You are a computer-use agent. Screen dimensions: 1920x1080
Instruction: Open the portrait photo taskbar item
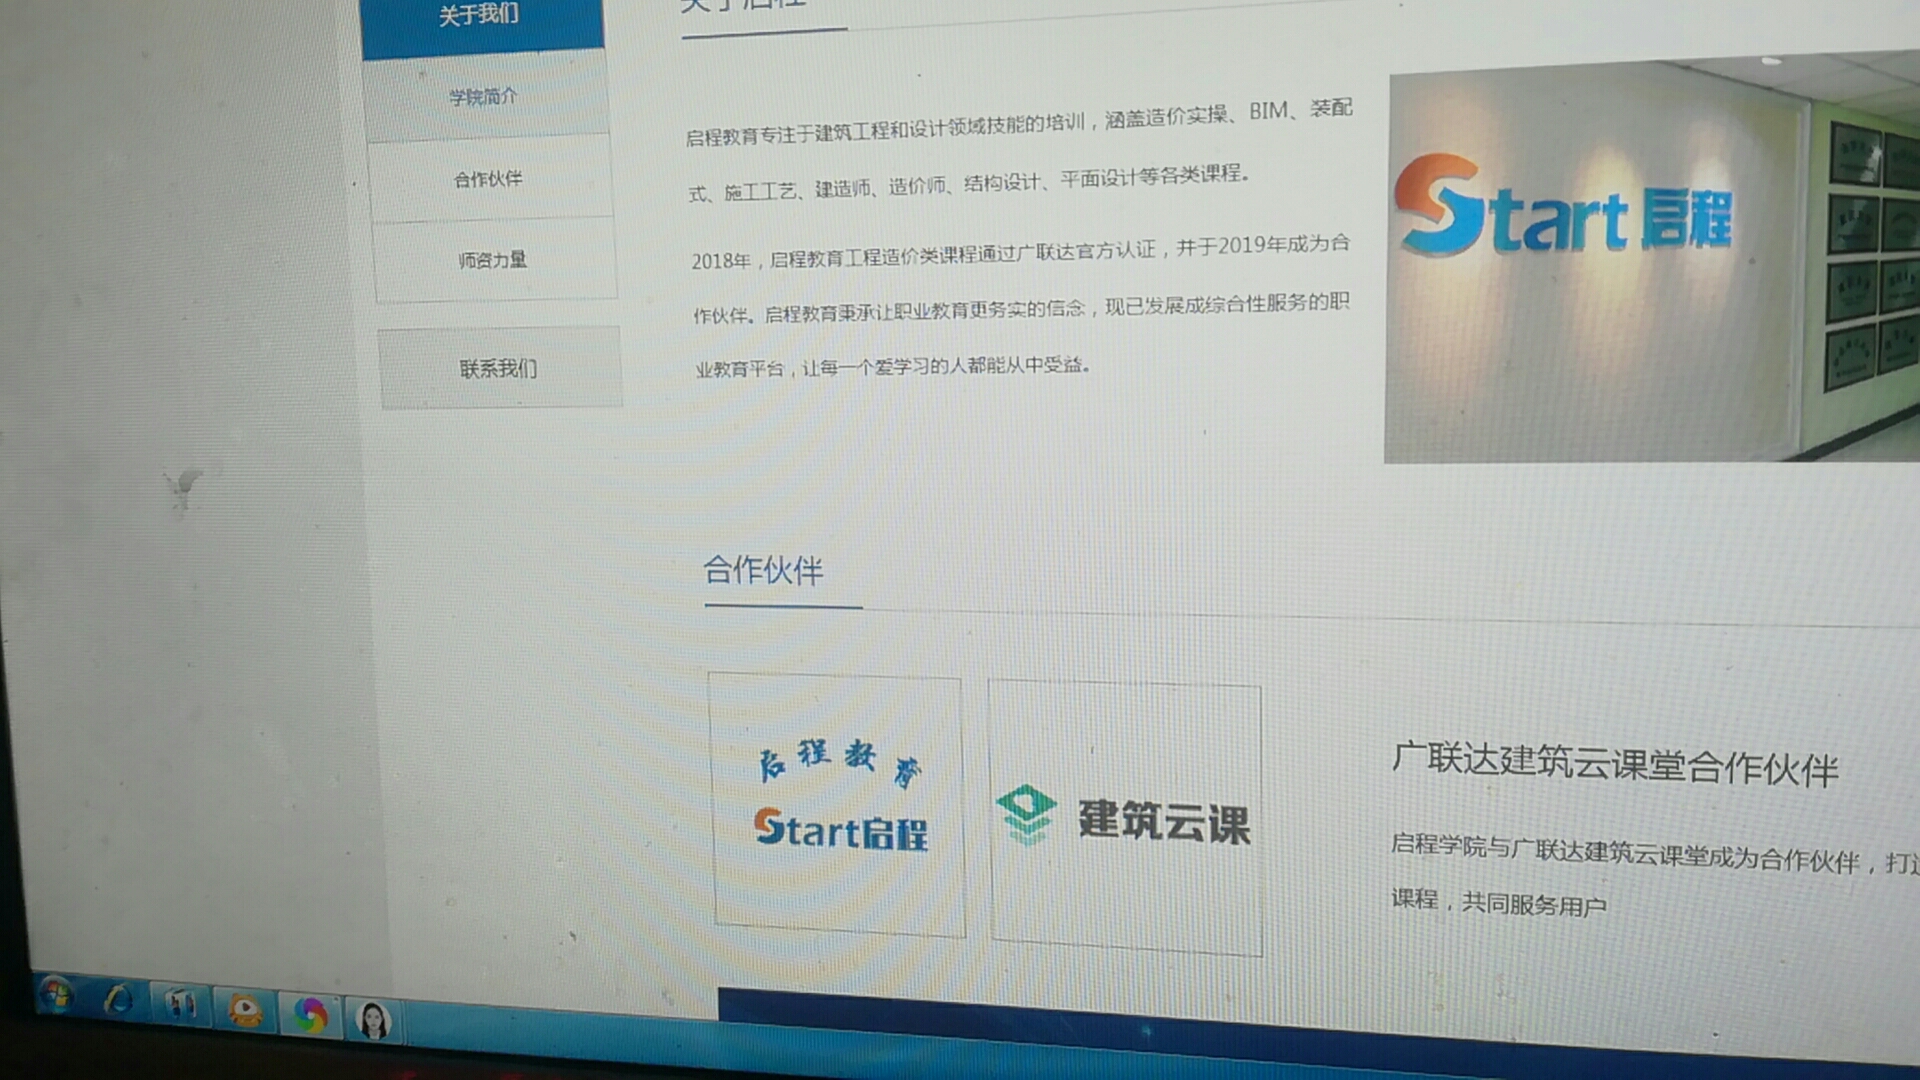click(x=373, y=1020)
